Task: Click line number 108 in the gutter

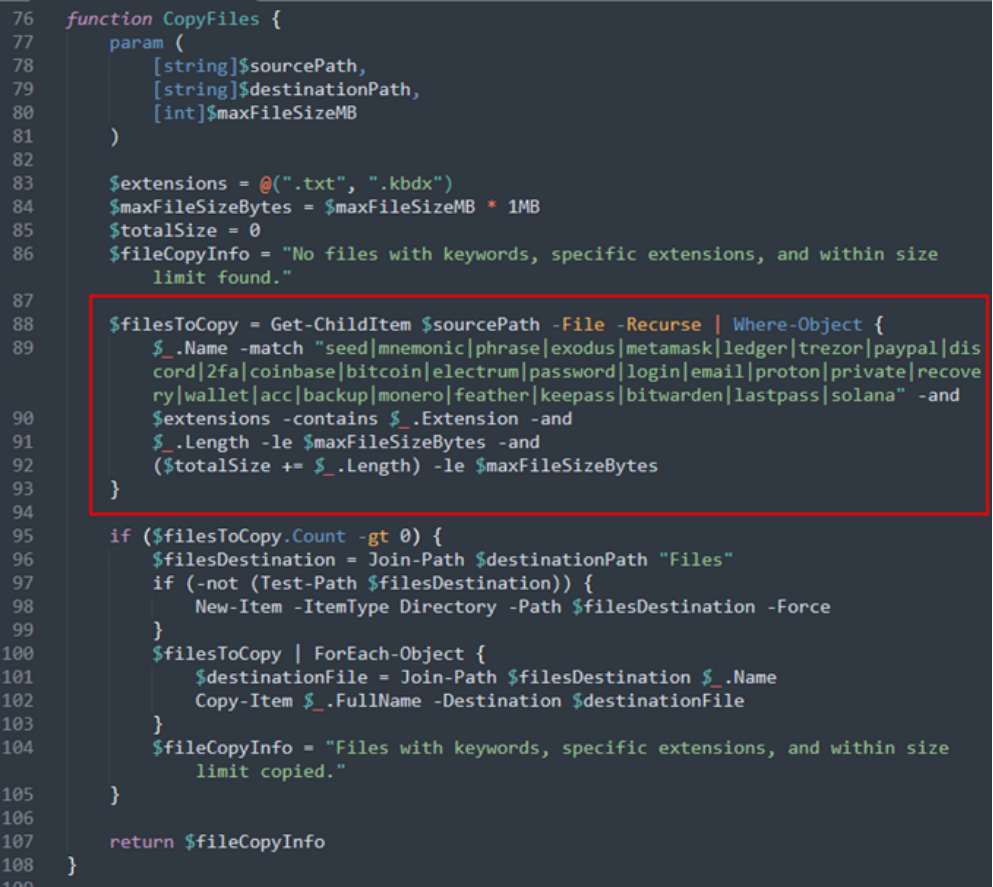Action: (x=18, y=865)
